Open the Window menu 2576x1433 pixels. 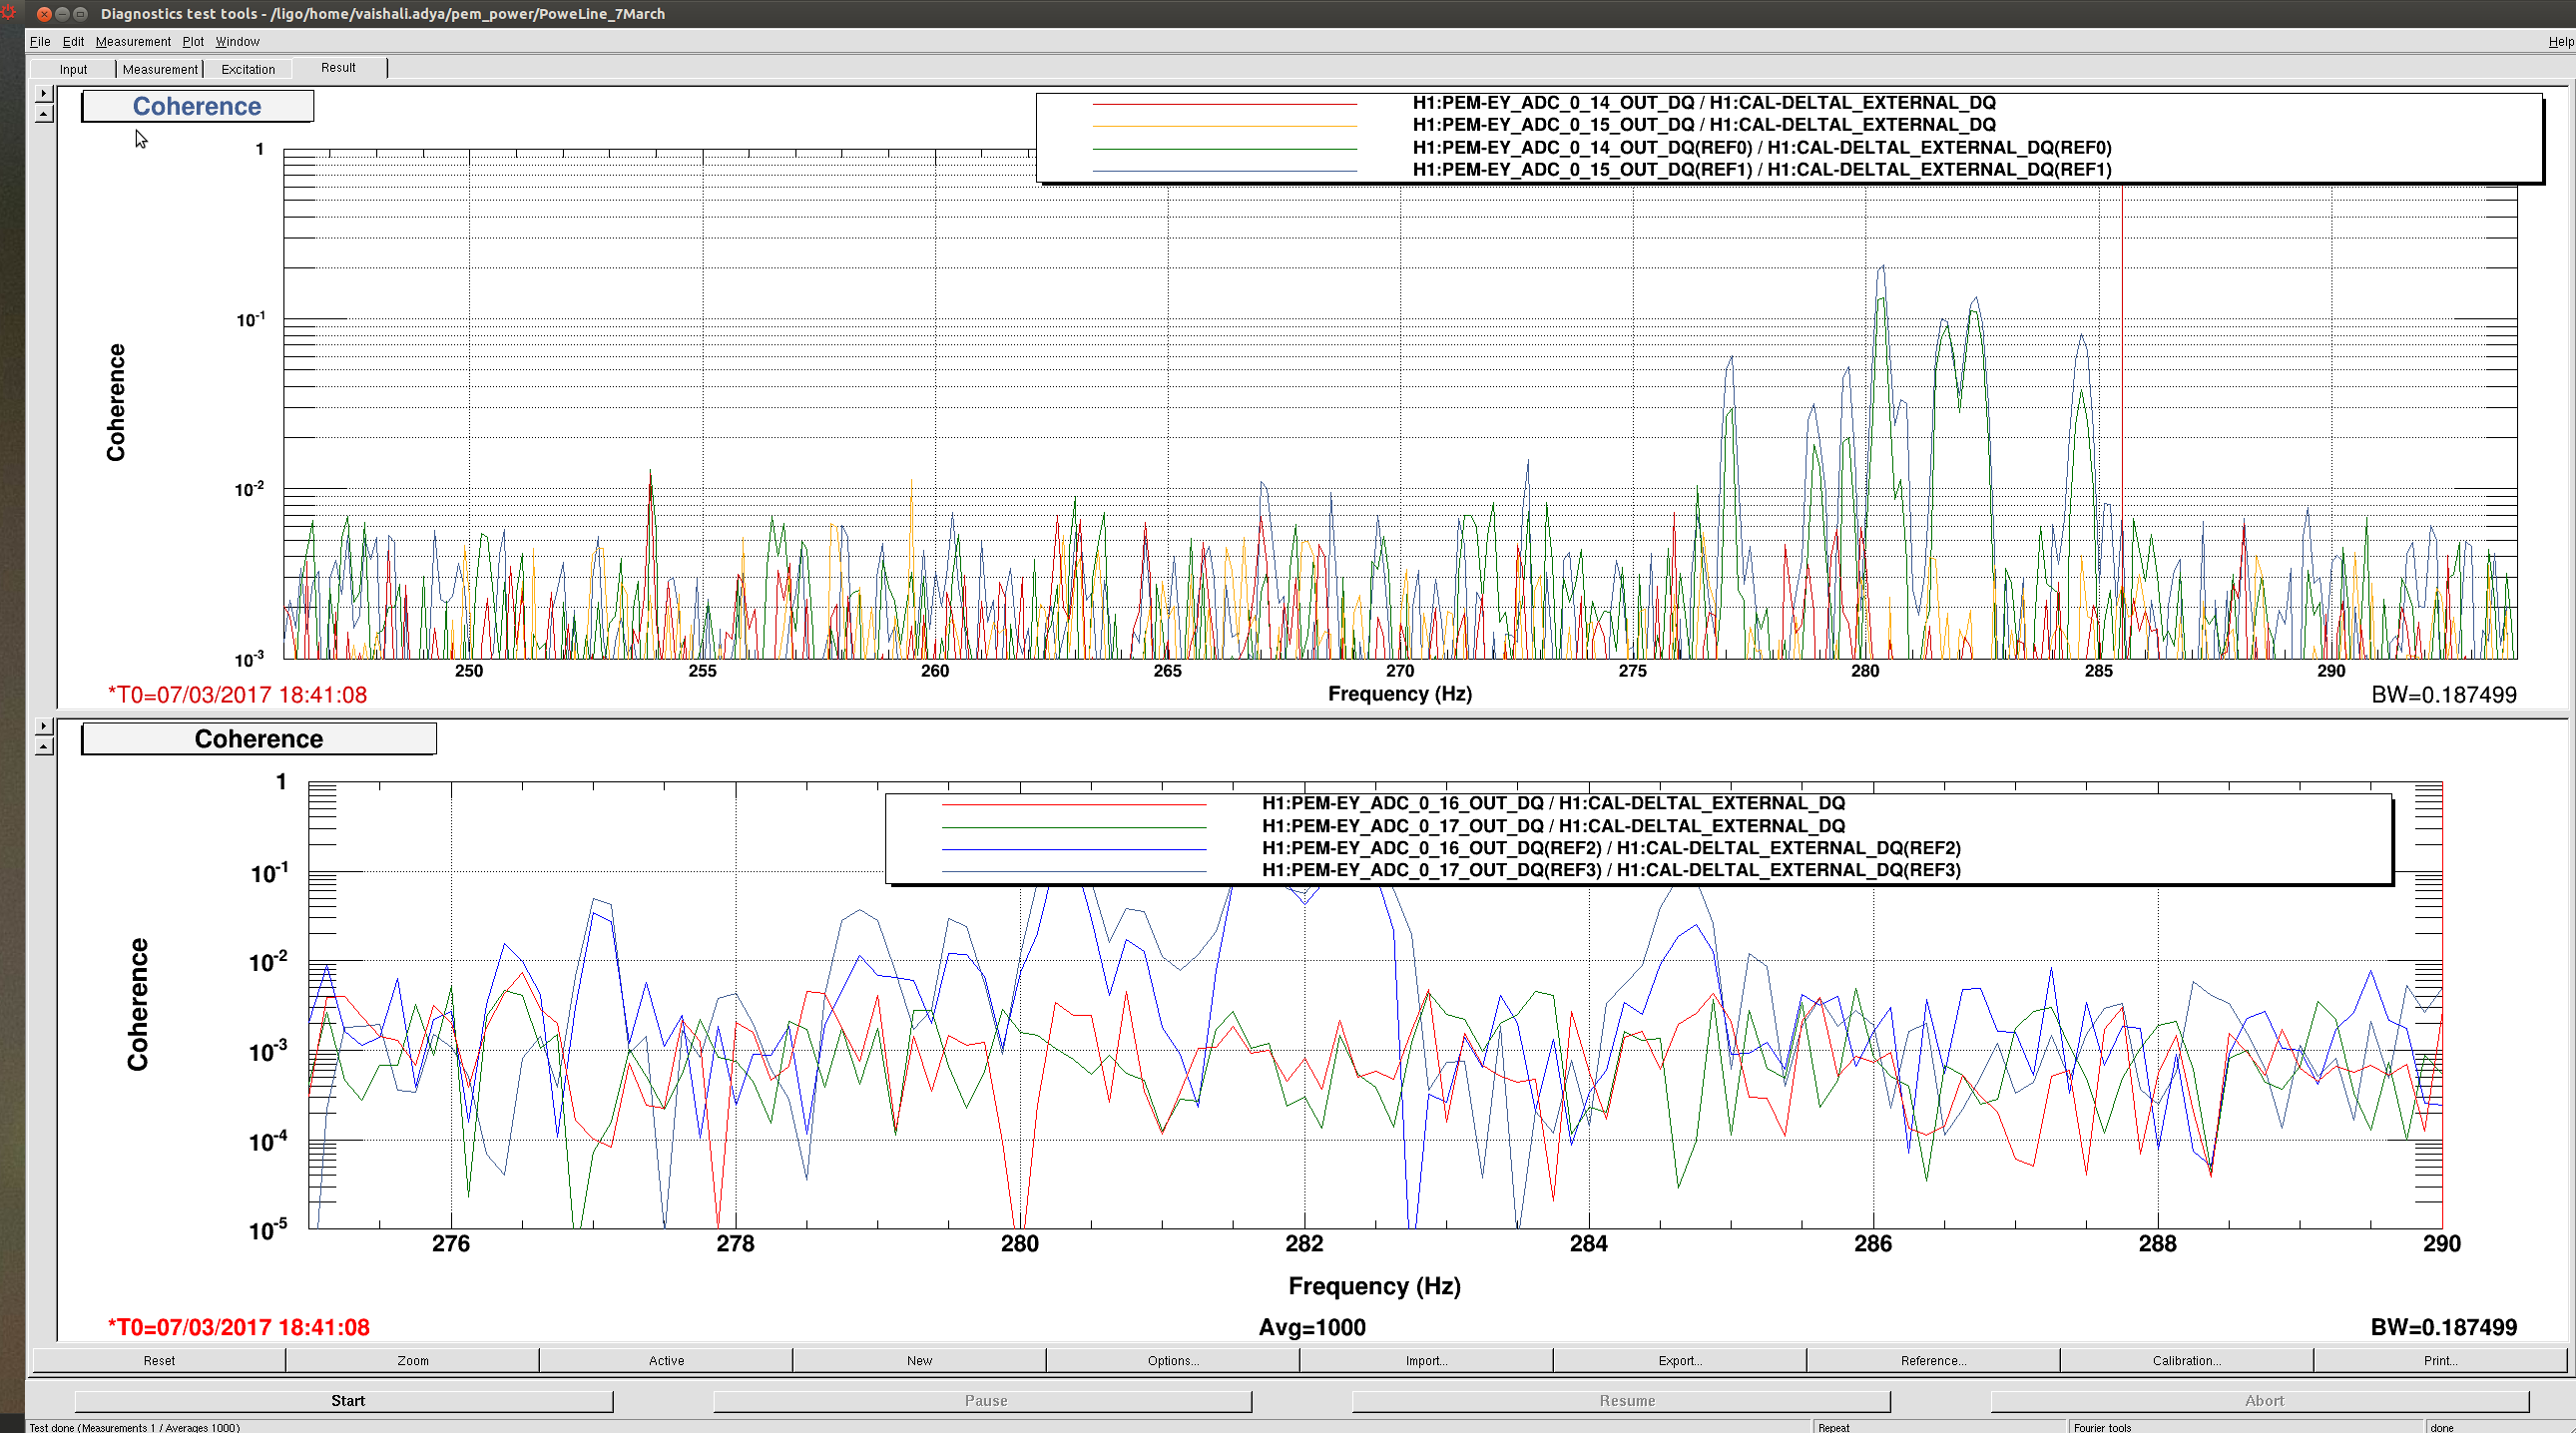click(237, 41)
